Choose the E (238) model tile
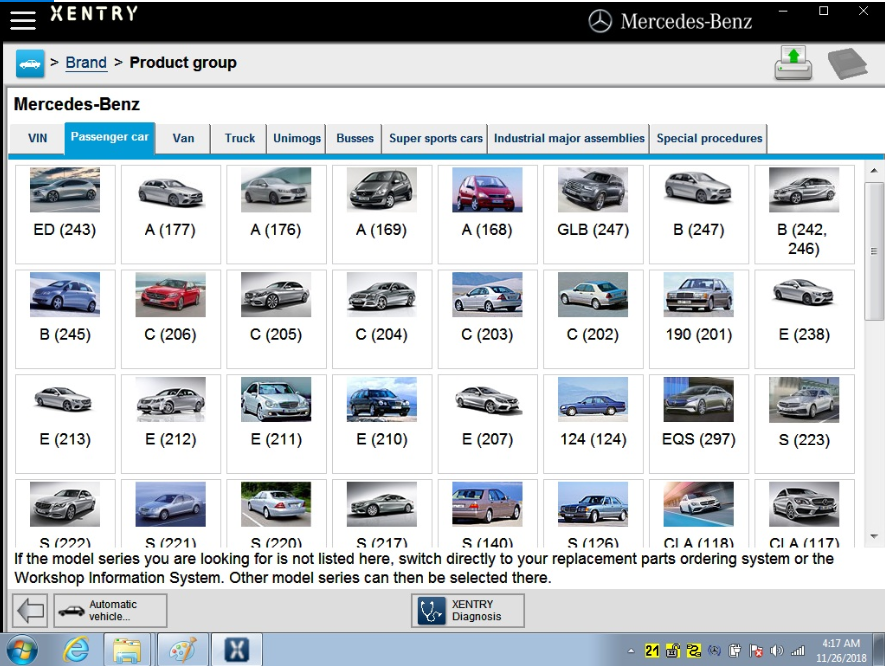This screenshot has height=666, width=885. (x=804, y=319)
